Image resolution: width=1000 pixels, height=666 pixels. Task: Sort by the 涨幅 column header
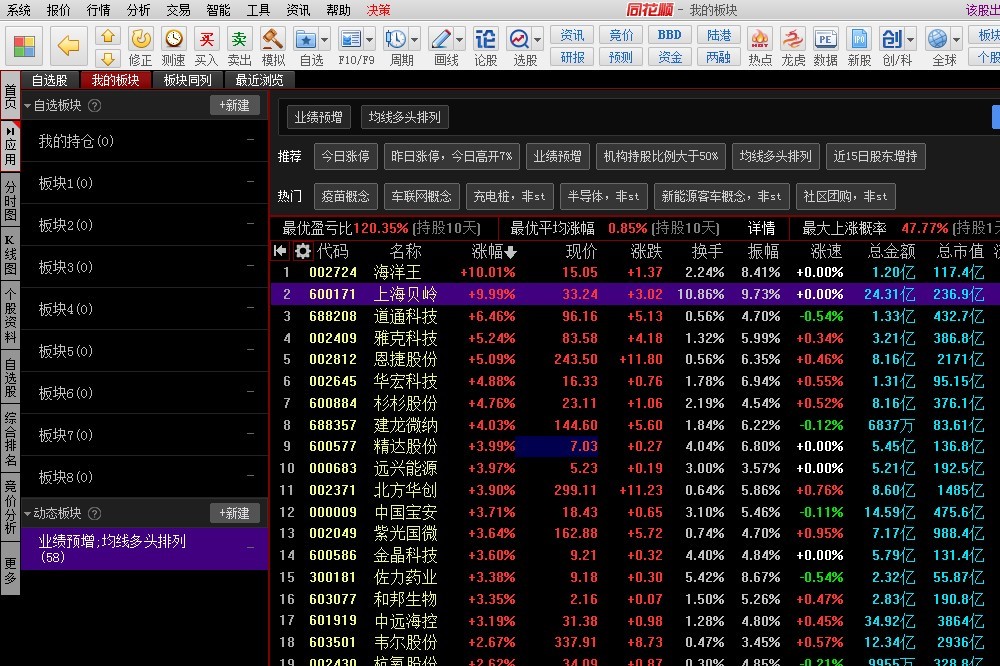coord(494,251)
